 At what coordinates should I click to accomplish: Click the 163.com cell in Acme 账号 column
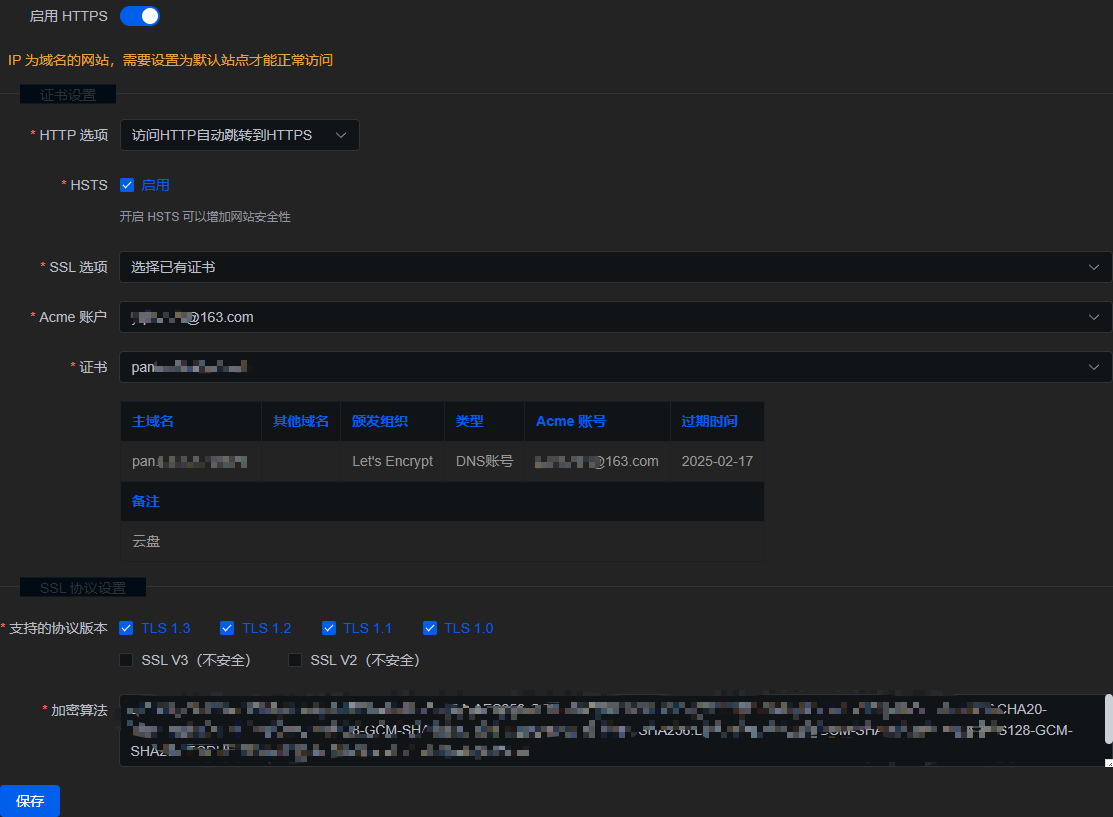[597, 461]
